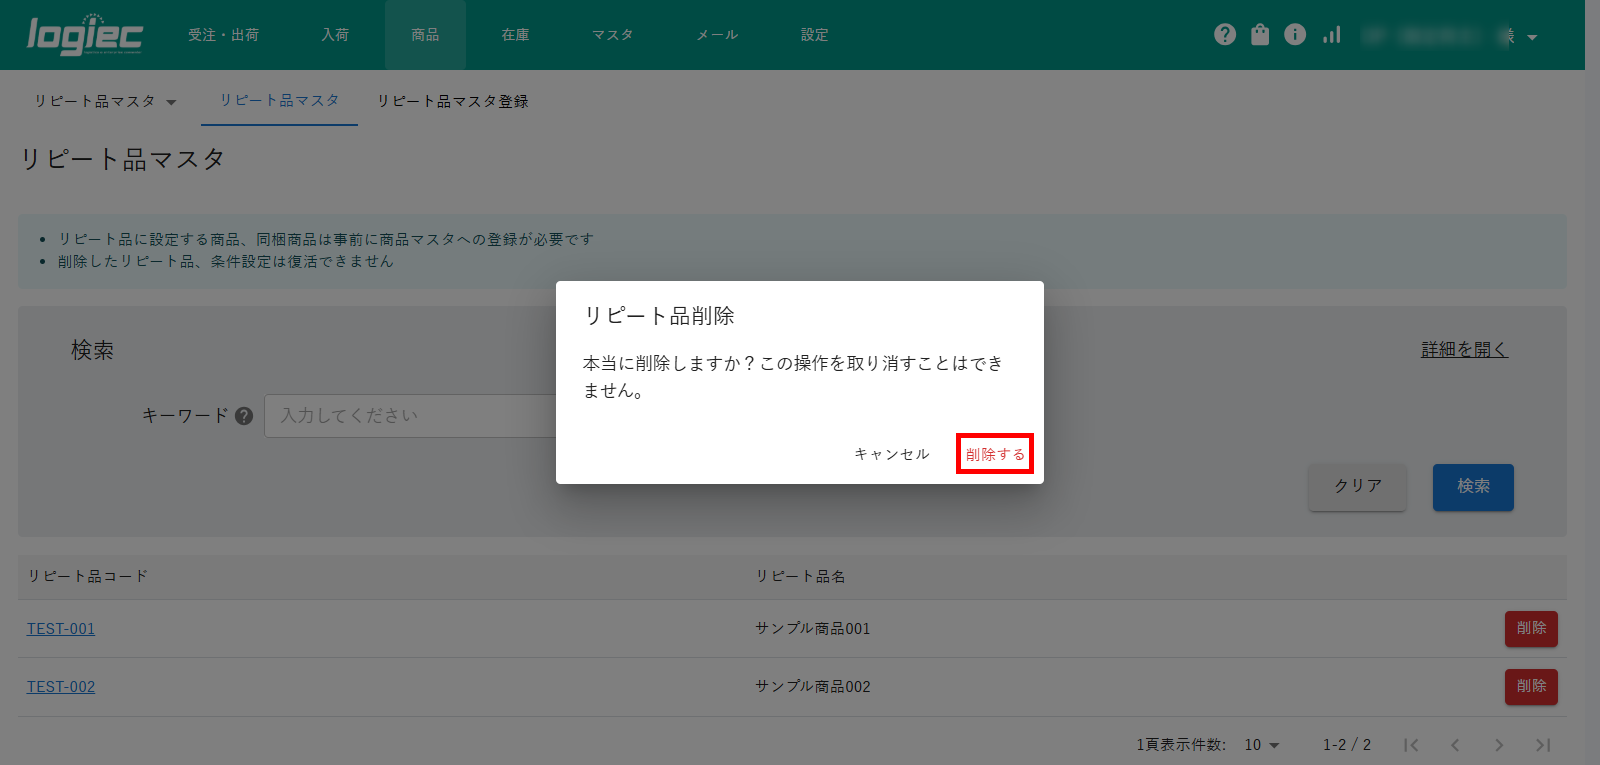The image size is (1600, 765).
Task: Click the logiec logo
Action: click(84, 35)
